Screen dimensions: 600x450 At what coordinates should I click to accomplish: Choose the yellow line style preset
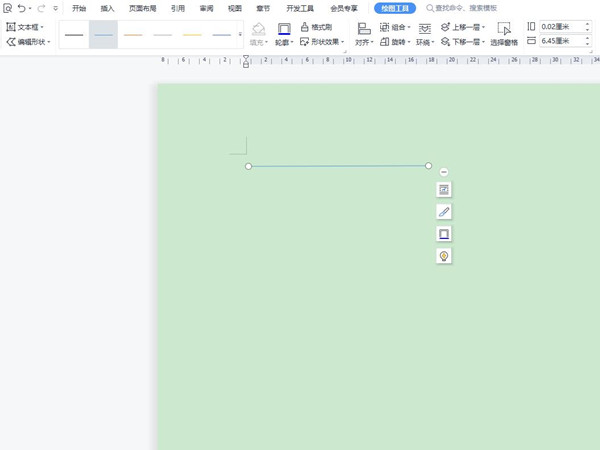click(192, 35)
